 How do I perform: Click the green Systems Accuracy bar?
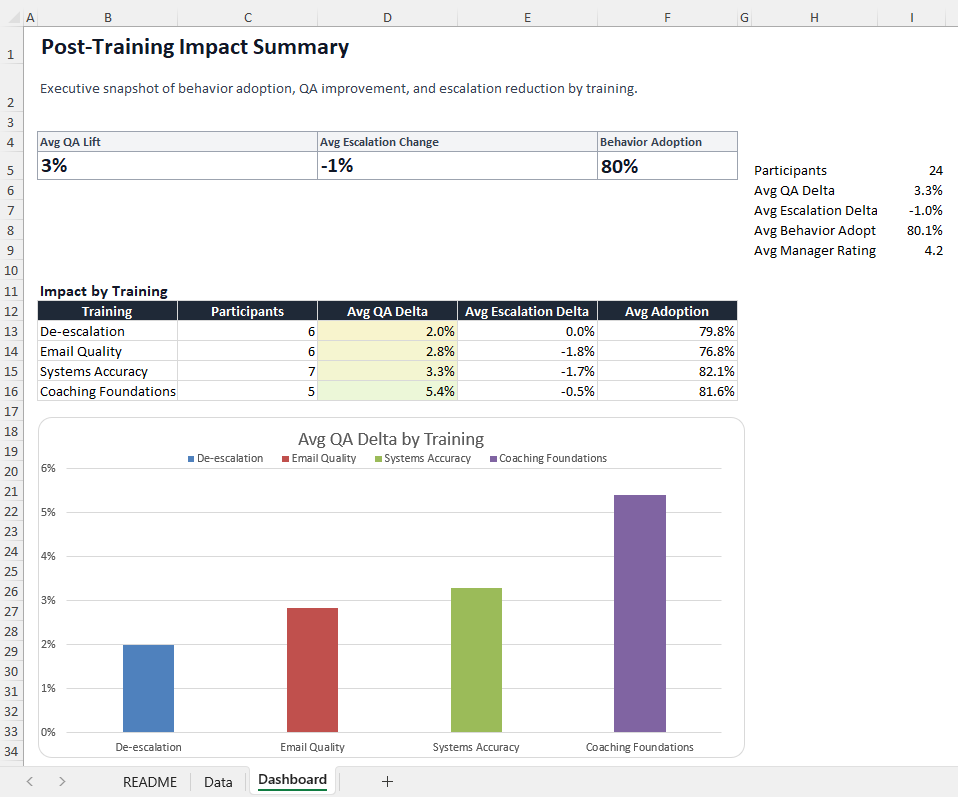coord(477,660)
